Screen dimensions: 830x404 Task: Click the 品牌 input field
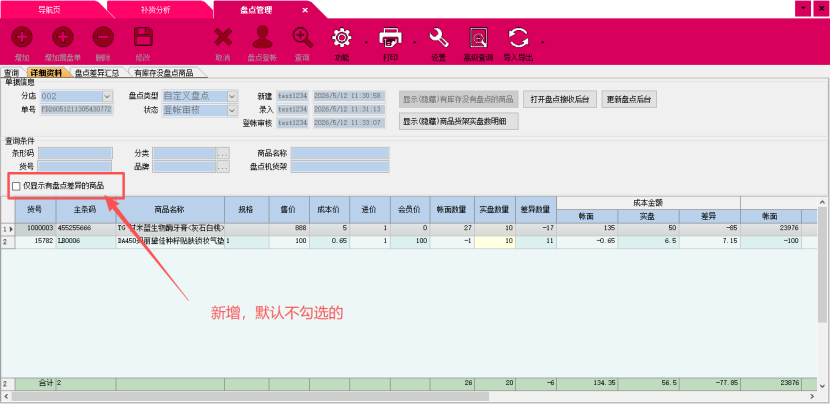pyautogui.click(x=184, y=167)
